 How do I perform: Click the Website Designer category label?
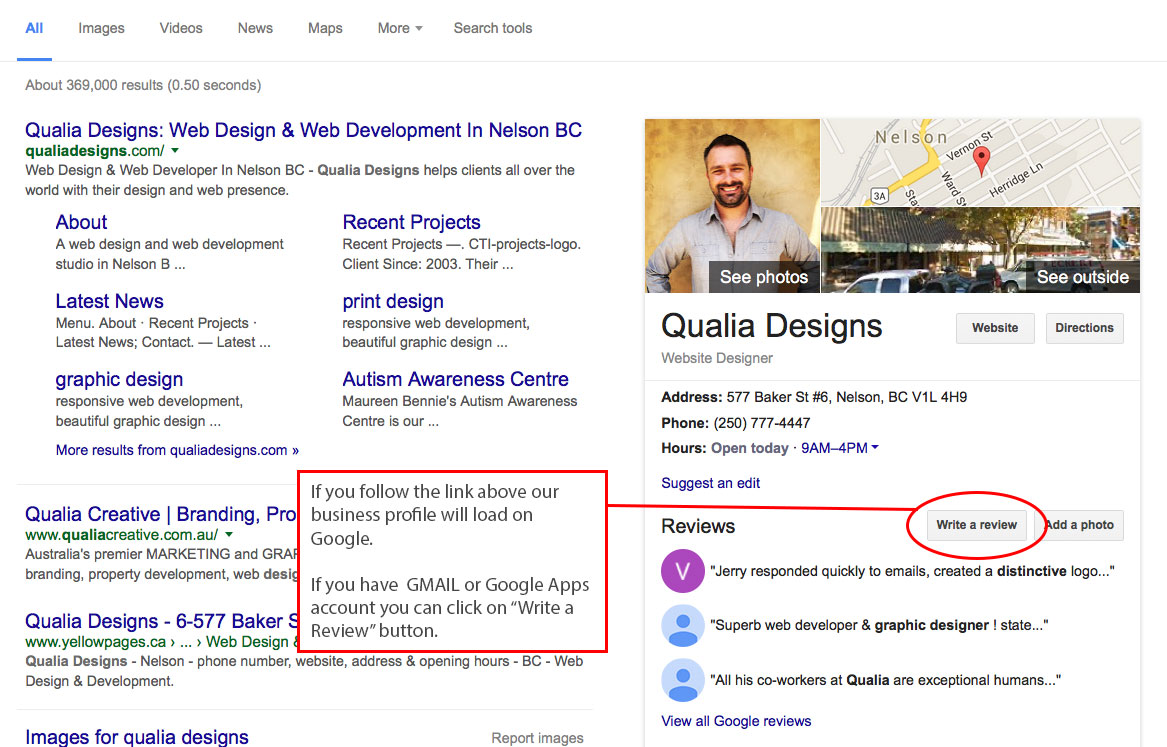click(x=717, y=358)
